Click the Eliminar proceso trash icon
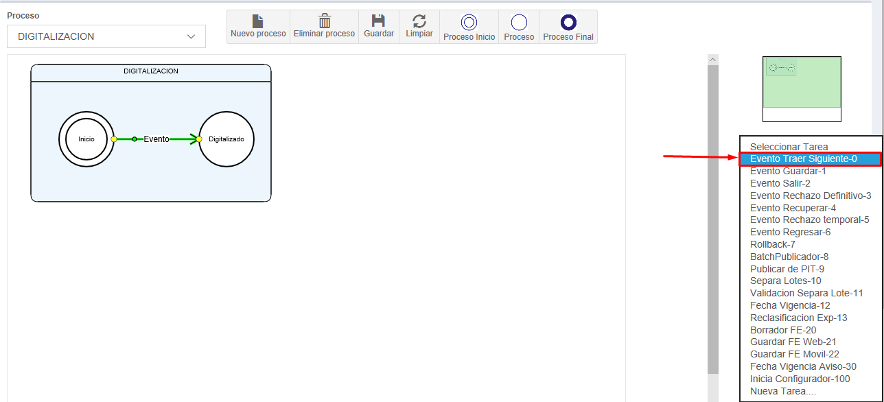The height and width of the screenshot is (402, 884). [x=324, y=21]
